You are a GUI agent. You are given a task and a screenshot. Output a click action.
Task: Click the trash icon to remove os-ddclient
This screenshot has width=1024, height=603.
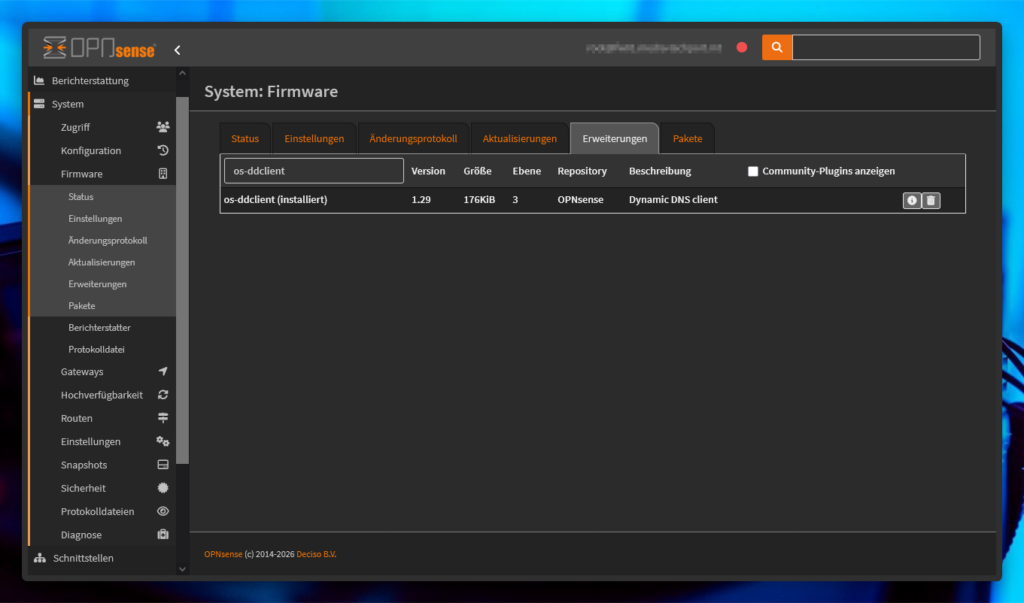[931, 200]
